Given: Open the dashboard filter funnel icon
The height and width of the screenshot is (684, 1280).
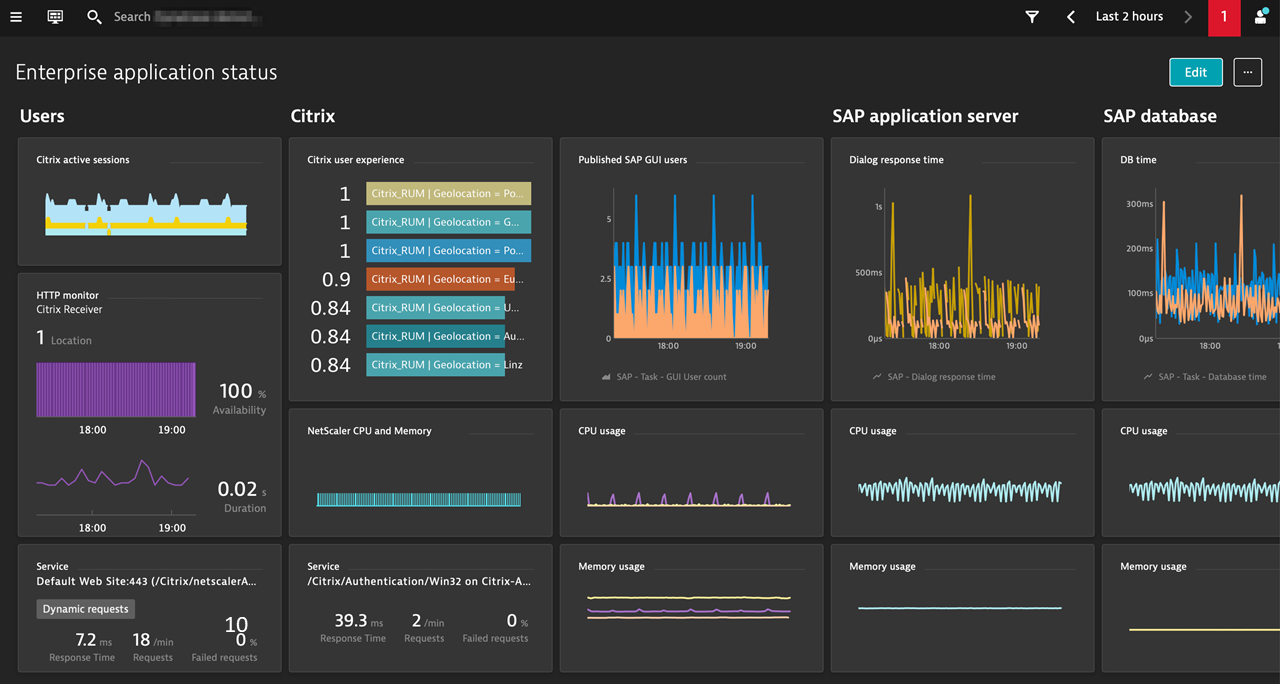Looking at the screenshot, I should (x=1032, y=17).
